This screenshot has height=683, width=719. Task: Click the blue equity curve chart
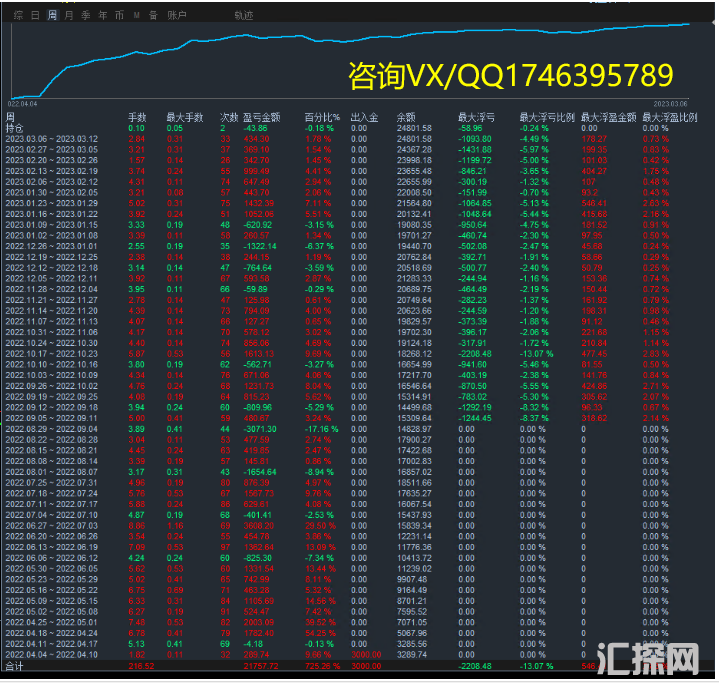coord(350,55)
